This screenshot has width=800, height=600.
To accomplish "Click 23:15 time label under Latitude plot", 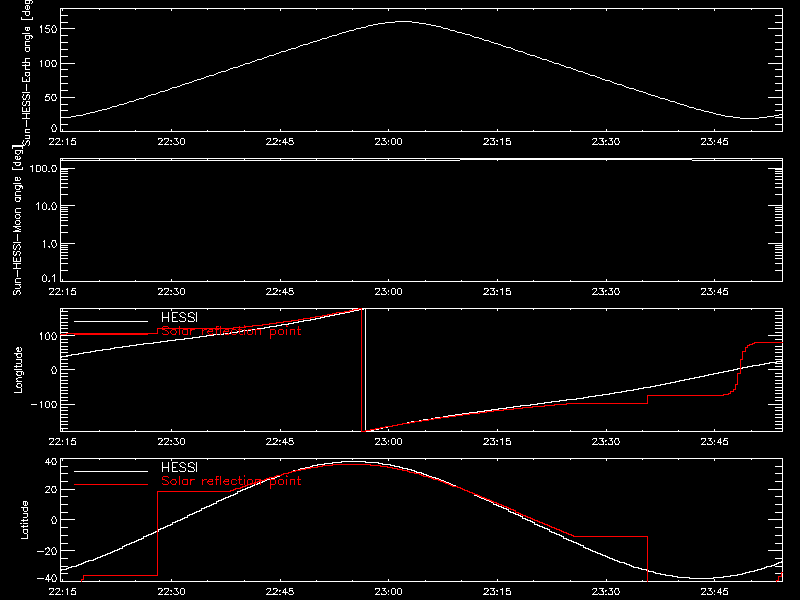I will pyautogui.click(x=497, y=591).
